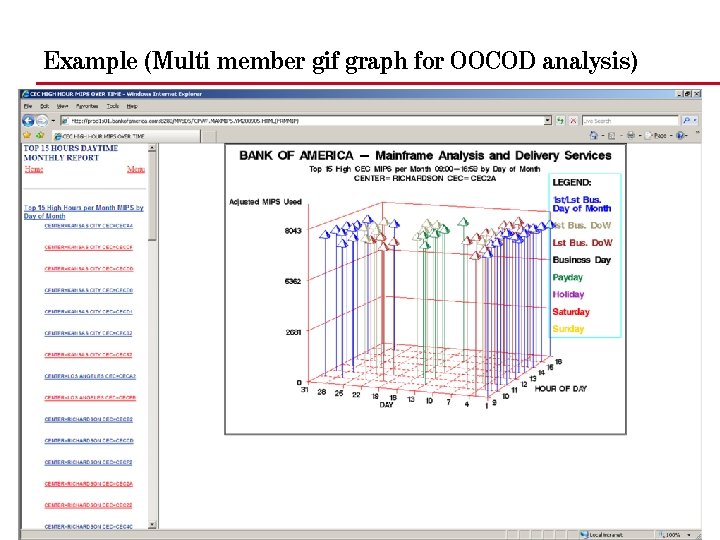Click the Holiday legend entry
This screenshot has width=720, height=540.
tap(568, 294)
